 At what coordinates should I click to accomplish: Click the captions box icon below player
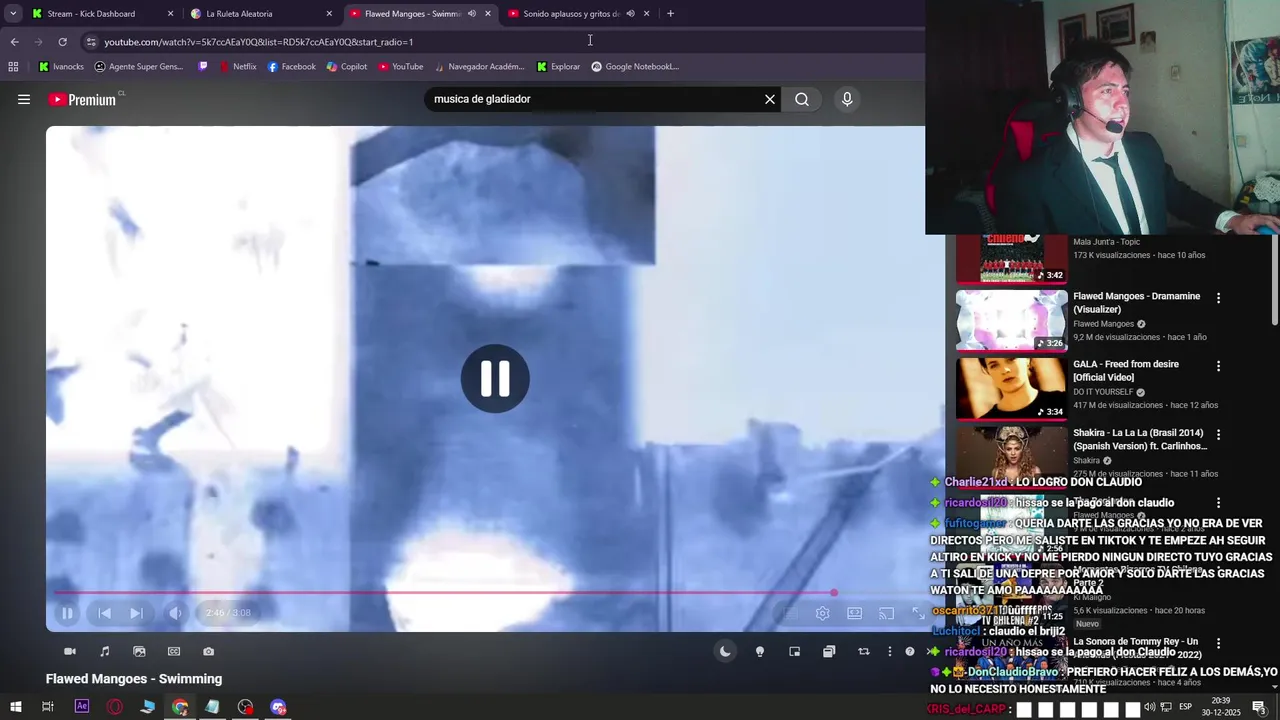(174, 651)
